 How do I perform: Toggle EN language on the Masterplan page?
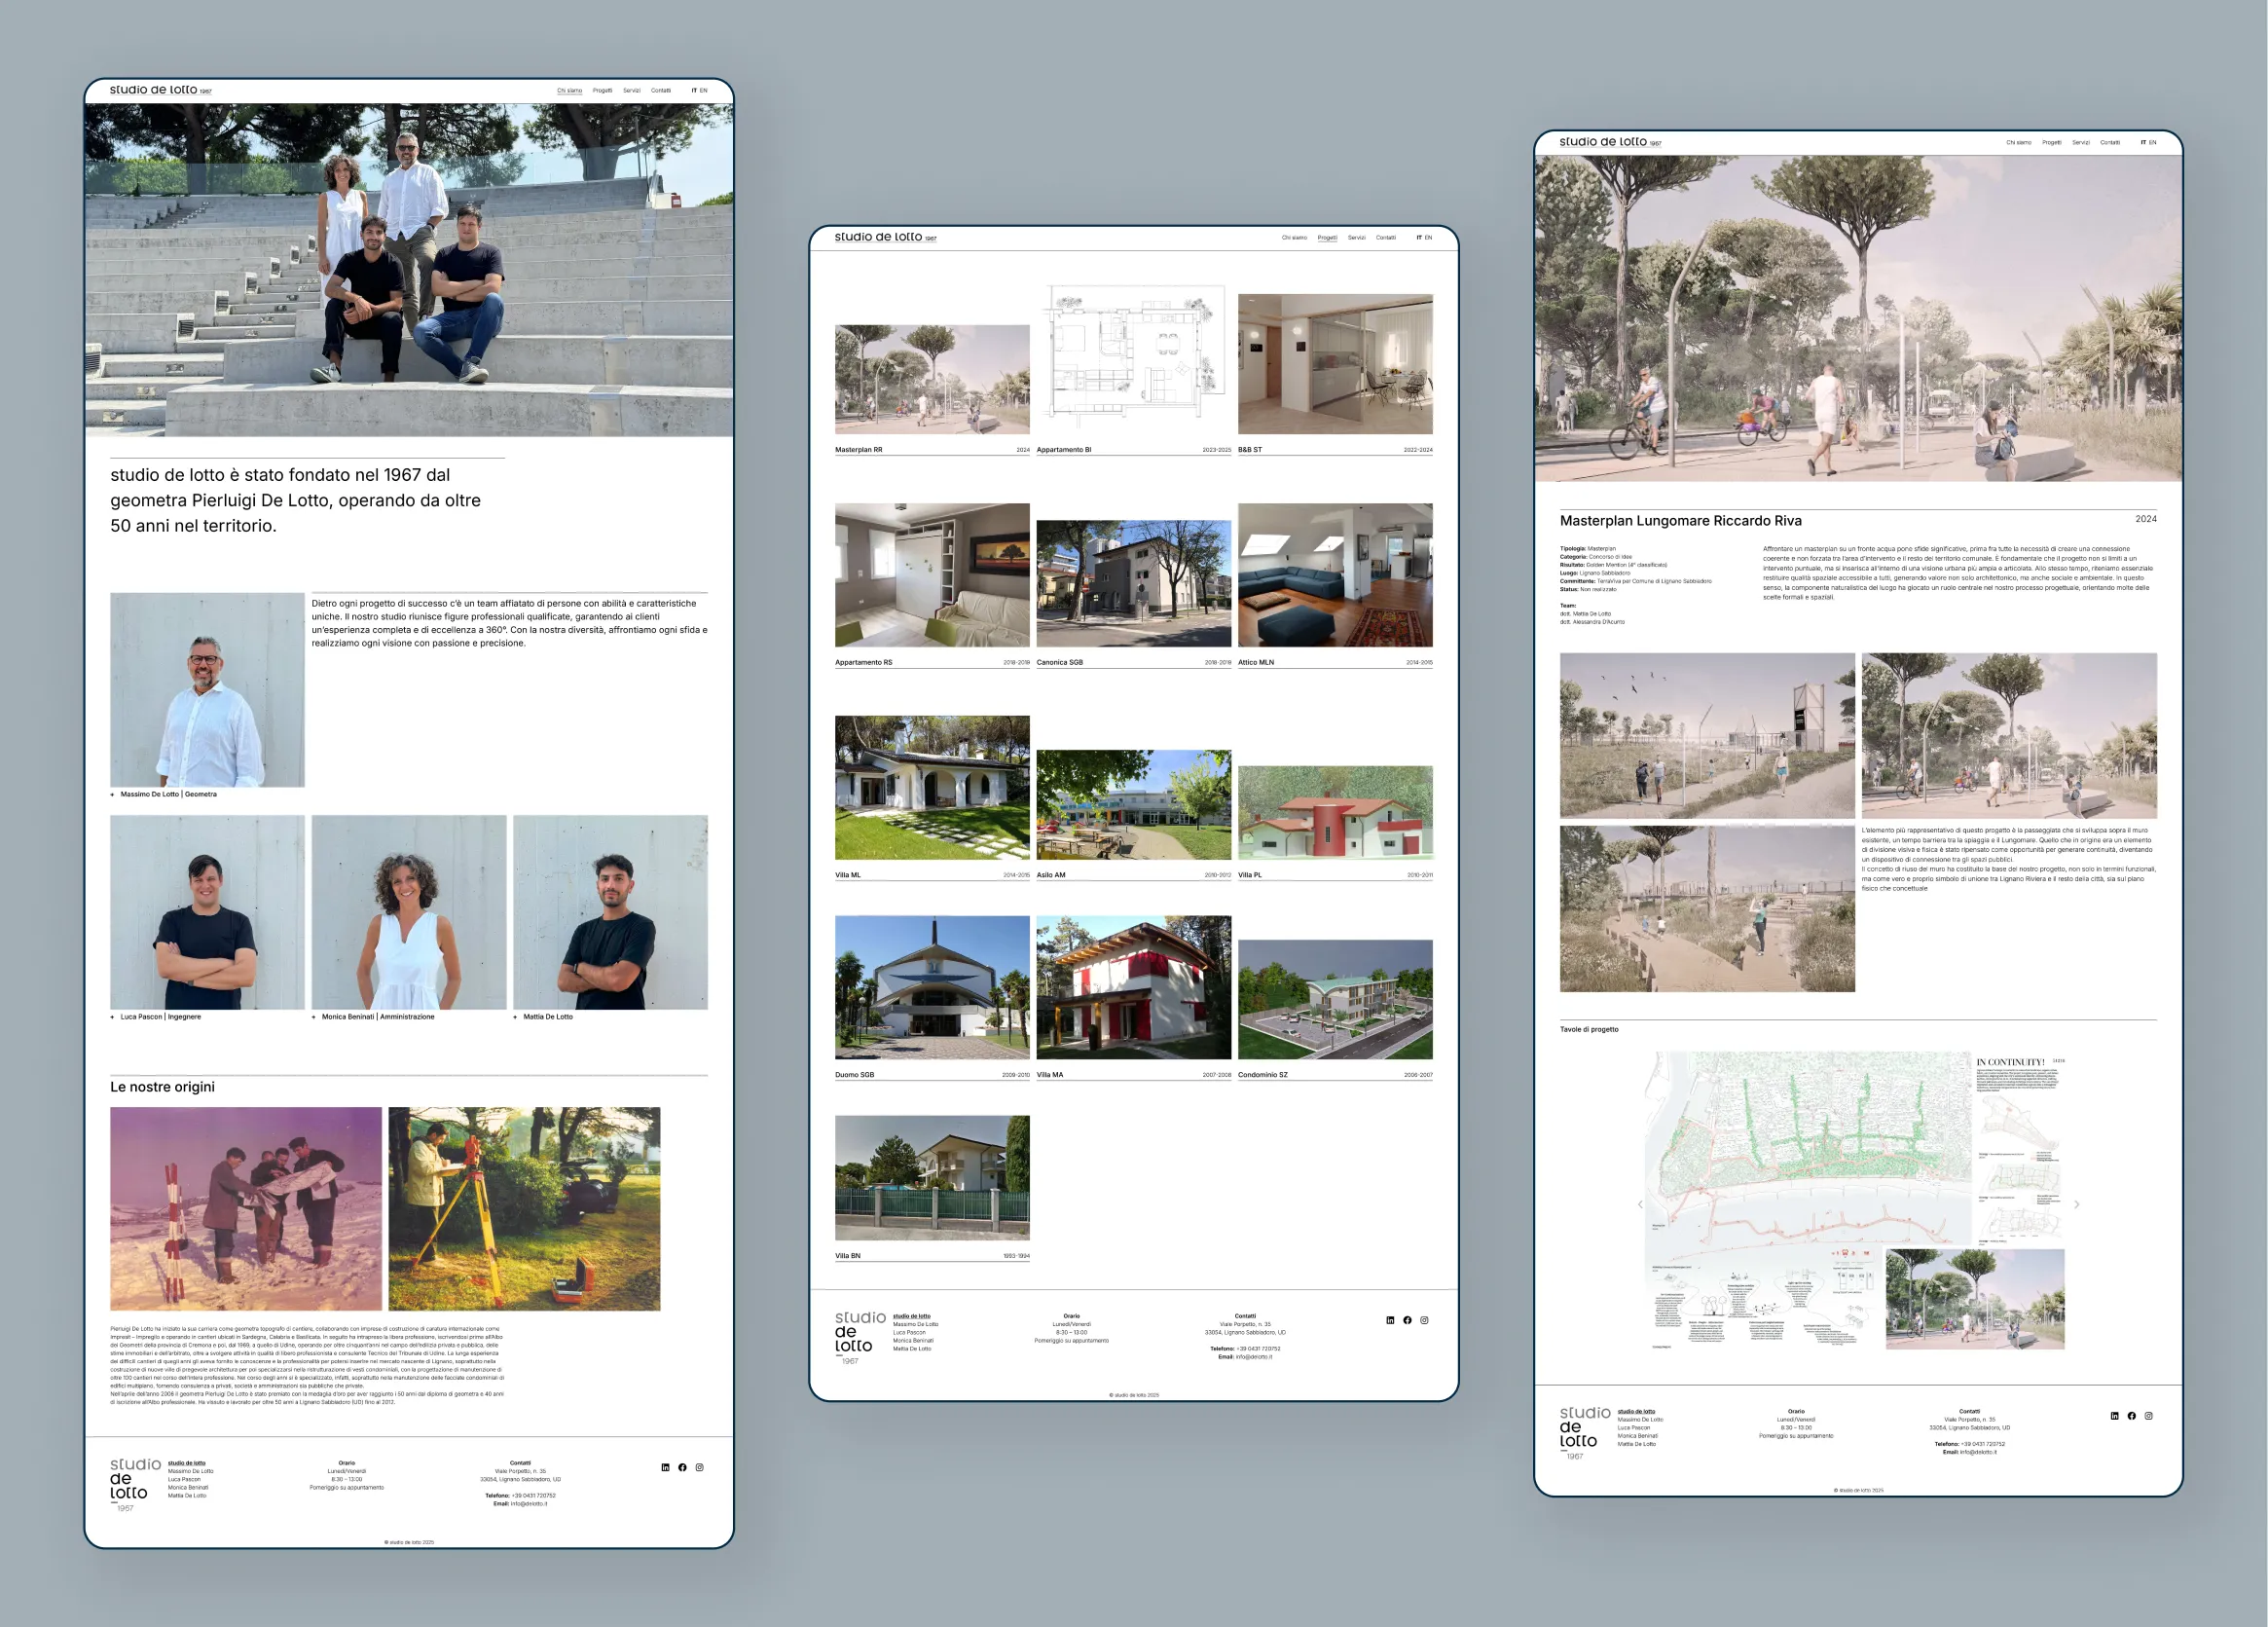pyautogui.click(x=2154, y=142)
